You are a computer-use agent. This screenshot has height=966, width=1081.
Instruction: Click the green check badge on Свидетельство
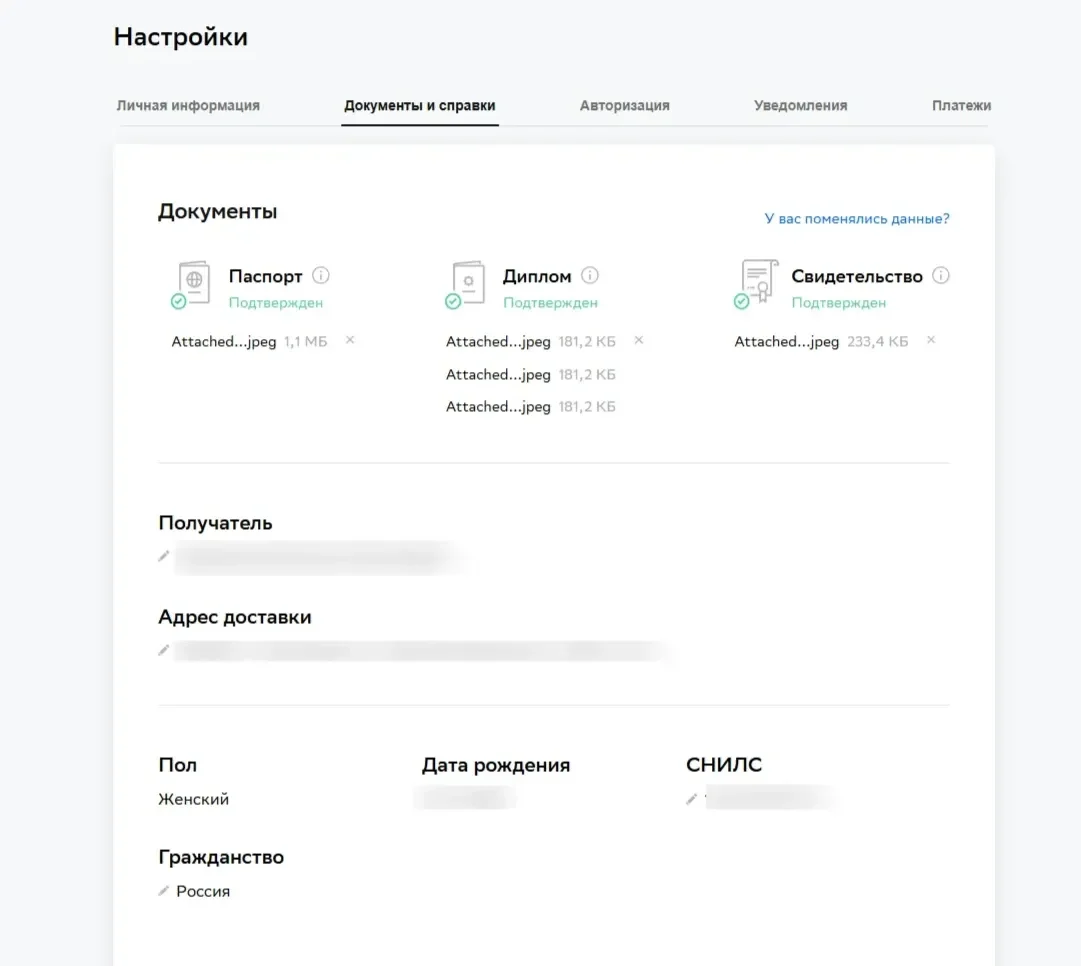coord(741,301)
